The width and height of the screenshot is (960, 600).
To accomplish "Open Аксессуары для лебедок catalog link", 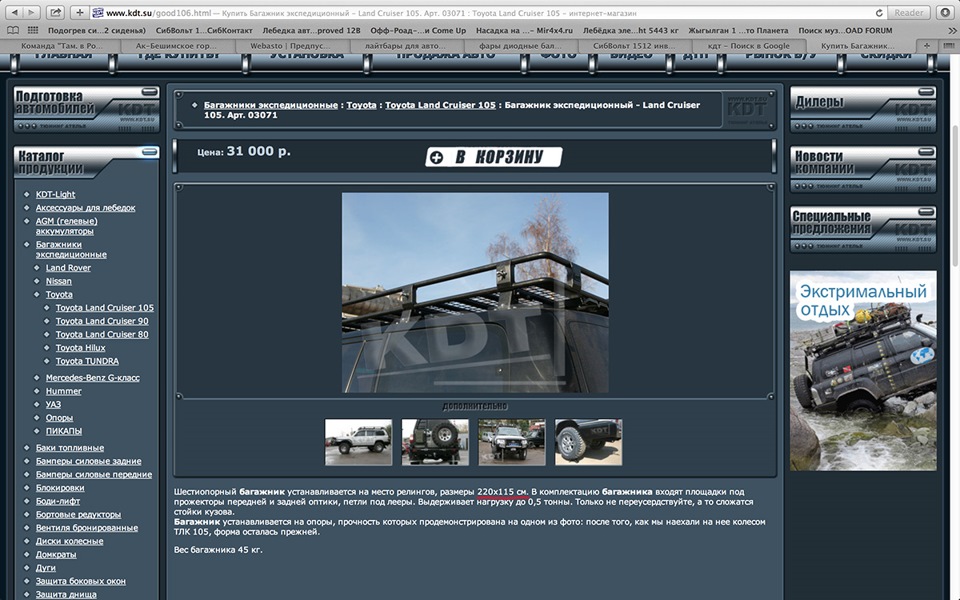I will pos(85,208).
